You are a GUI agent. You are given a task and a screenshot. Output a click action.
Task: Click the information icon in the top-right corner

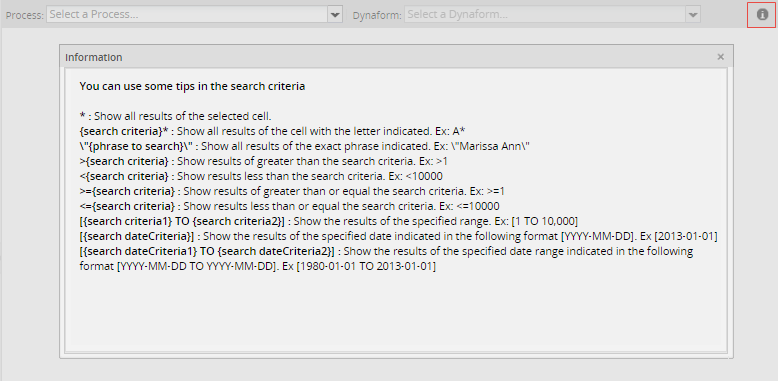762,15
